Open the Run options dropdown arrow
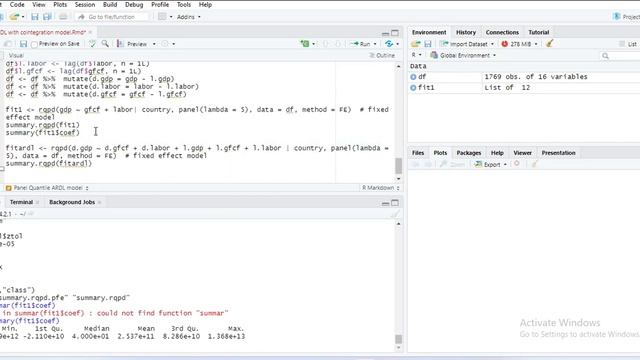This screenshot has height=360, width=640. point(375,44)
